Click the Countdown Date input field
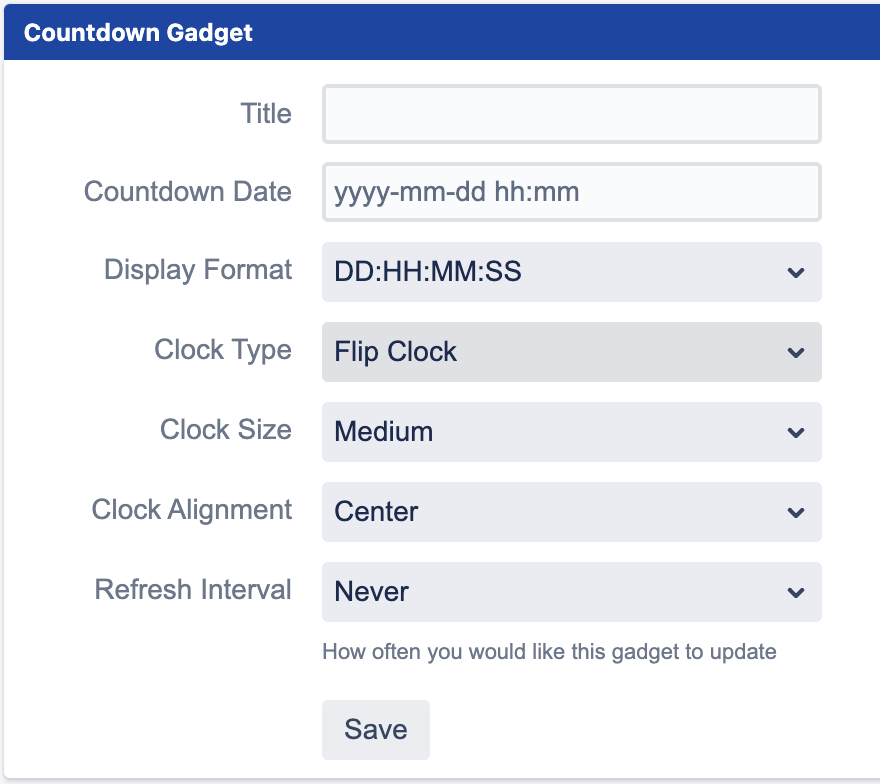Screen dimensions: 880x784 pyautogui.click(x=570, y=191)
